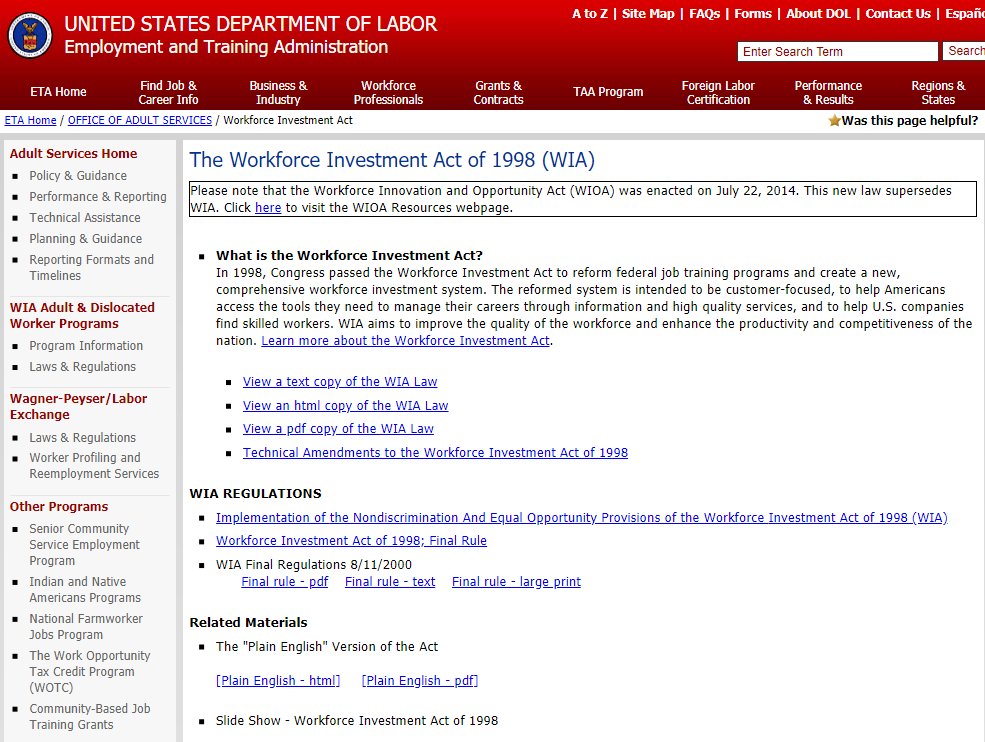Click 'Related Materials' heading text
The image size is (985, 742).
pyautogui.click(x=249, y=623)
